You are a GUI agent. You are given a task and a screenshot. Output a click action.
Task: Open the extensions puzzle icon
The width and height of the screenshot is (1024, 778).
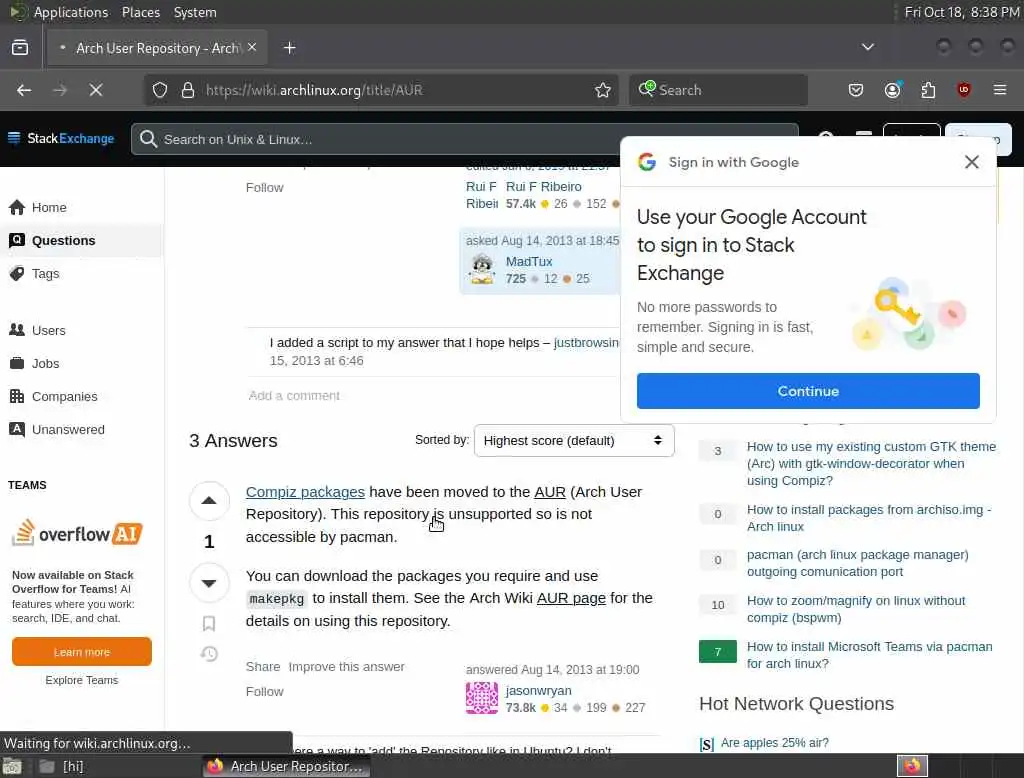click(928, 89)
